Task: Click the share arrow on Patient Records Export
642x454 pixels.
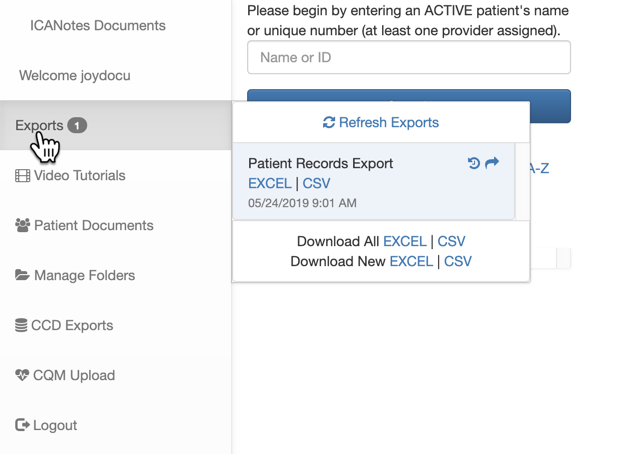Action: tap(492, 163)
